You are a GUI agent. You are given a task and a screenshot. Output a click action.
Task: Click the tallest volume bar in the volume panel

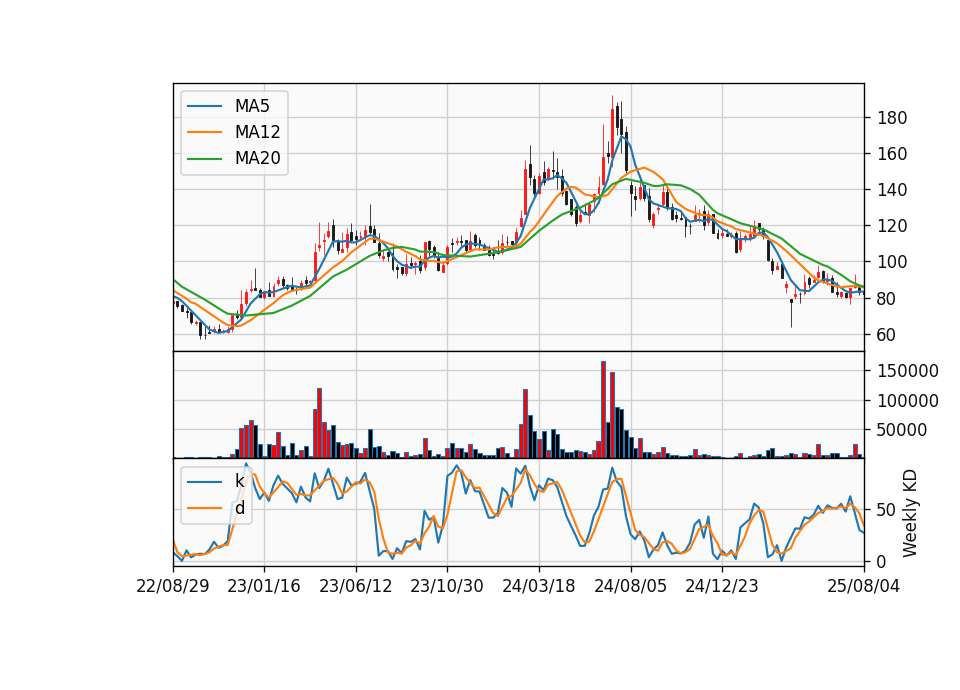[603, 410]
